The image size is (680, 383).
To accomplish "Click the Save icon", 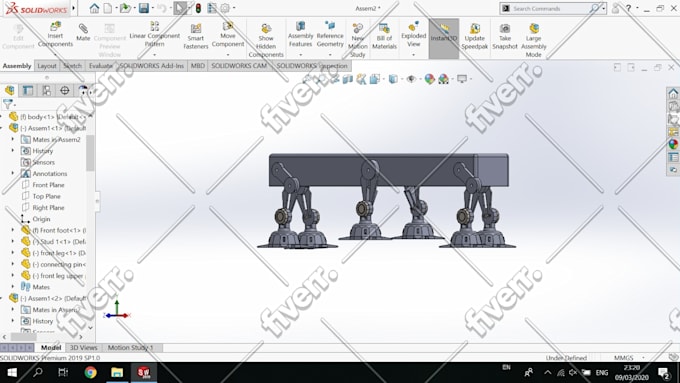I will pos(144,8).
